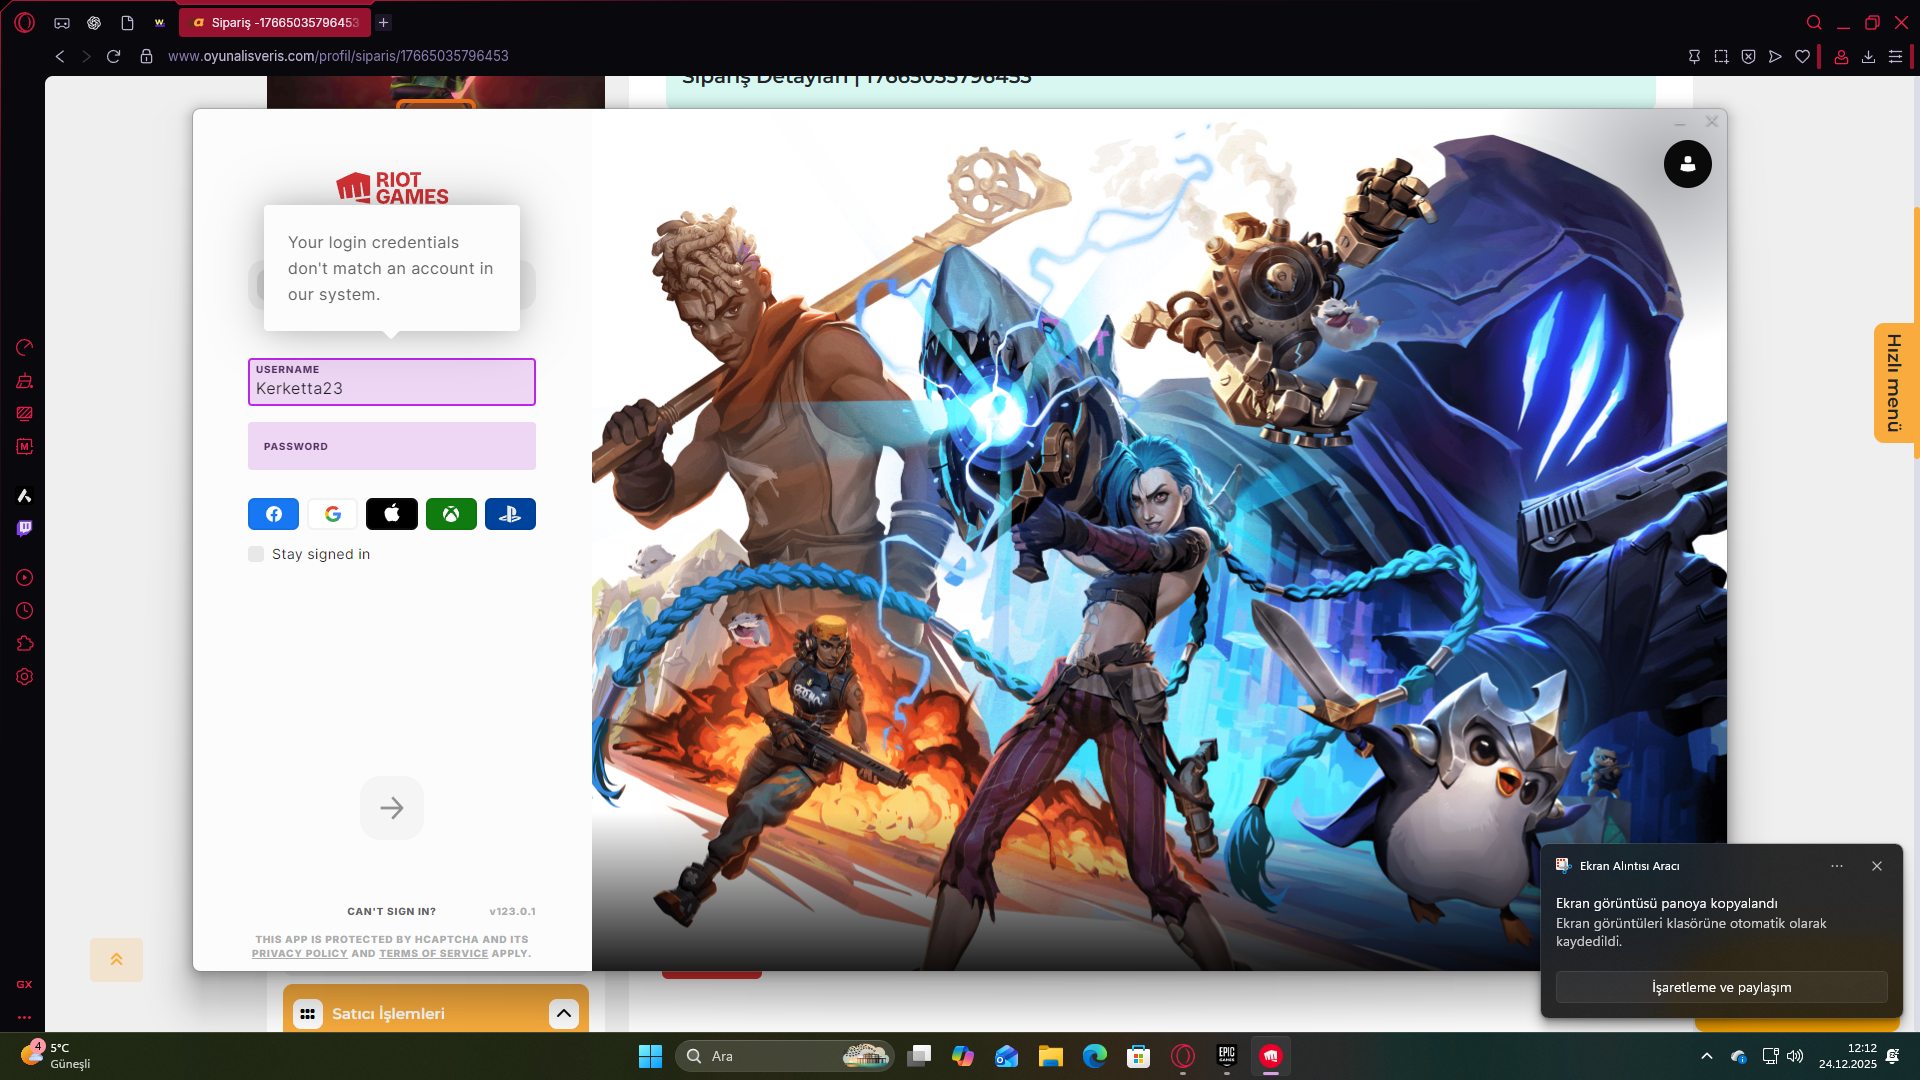
Task: Open History from the sidebar
Action: coord(25,610)
